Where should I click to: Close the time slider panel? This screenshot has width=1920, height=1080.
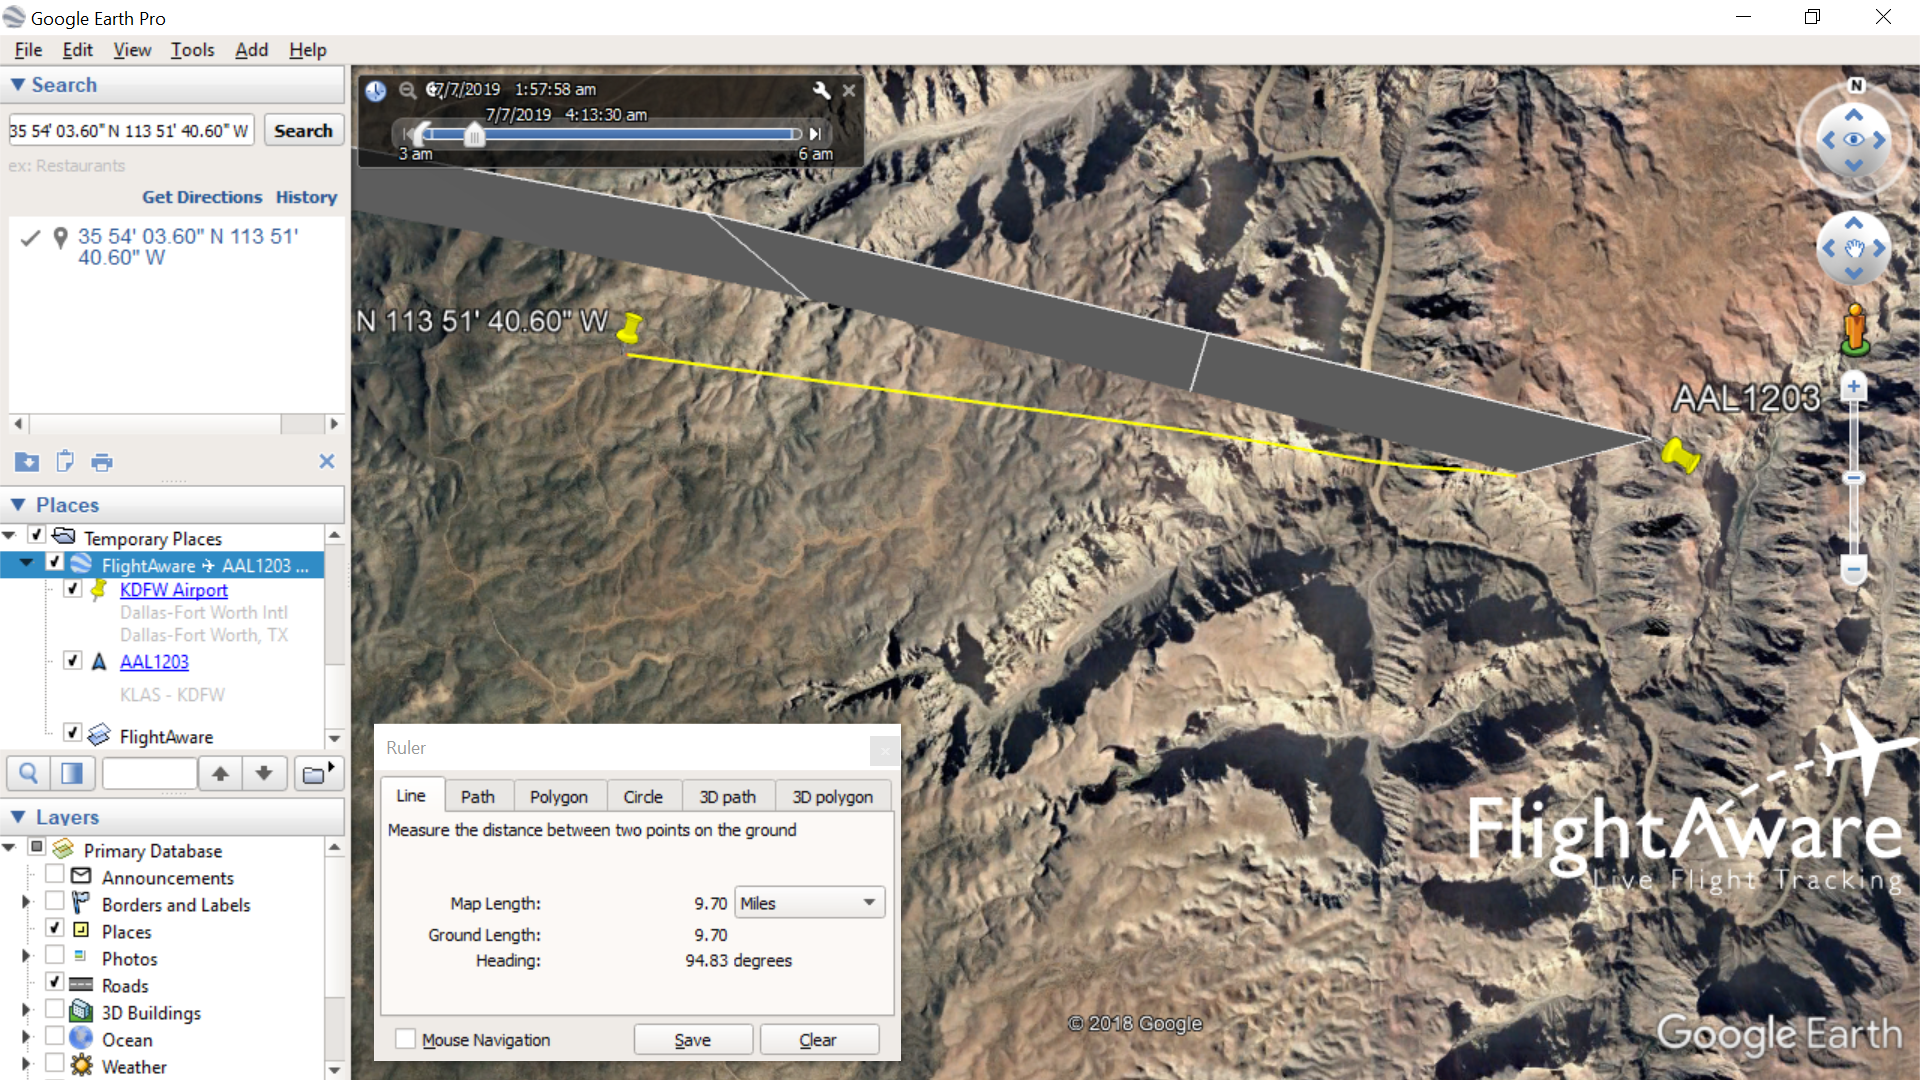tap(849, 90)
